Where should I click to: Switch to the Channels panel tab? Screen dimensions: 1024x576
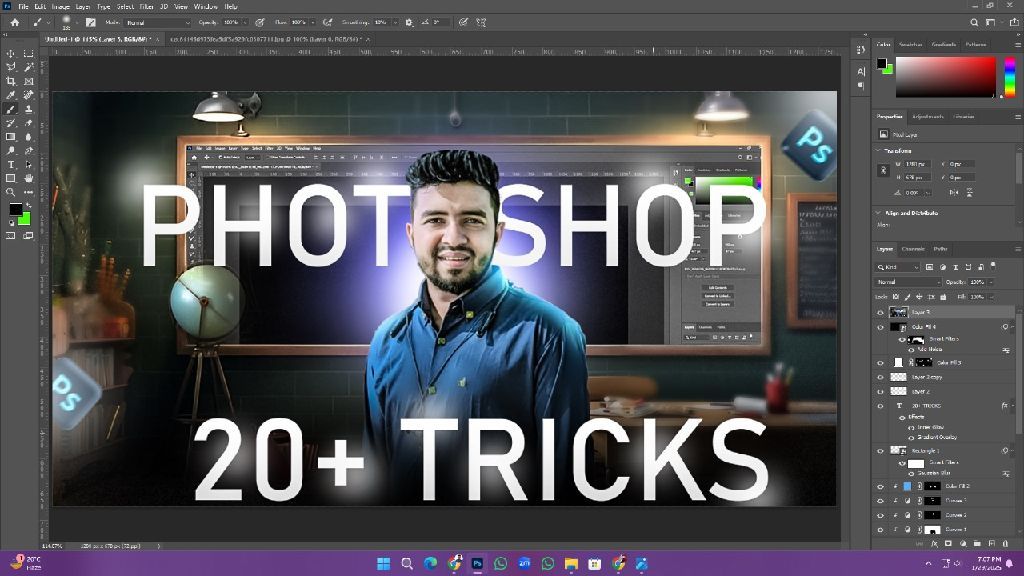click(913, 249)
